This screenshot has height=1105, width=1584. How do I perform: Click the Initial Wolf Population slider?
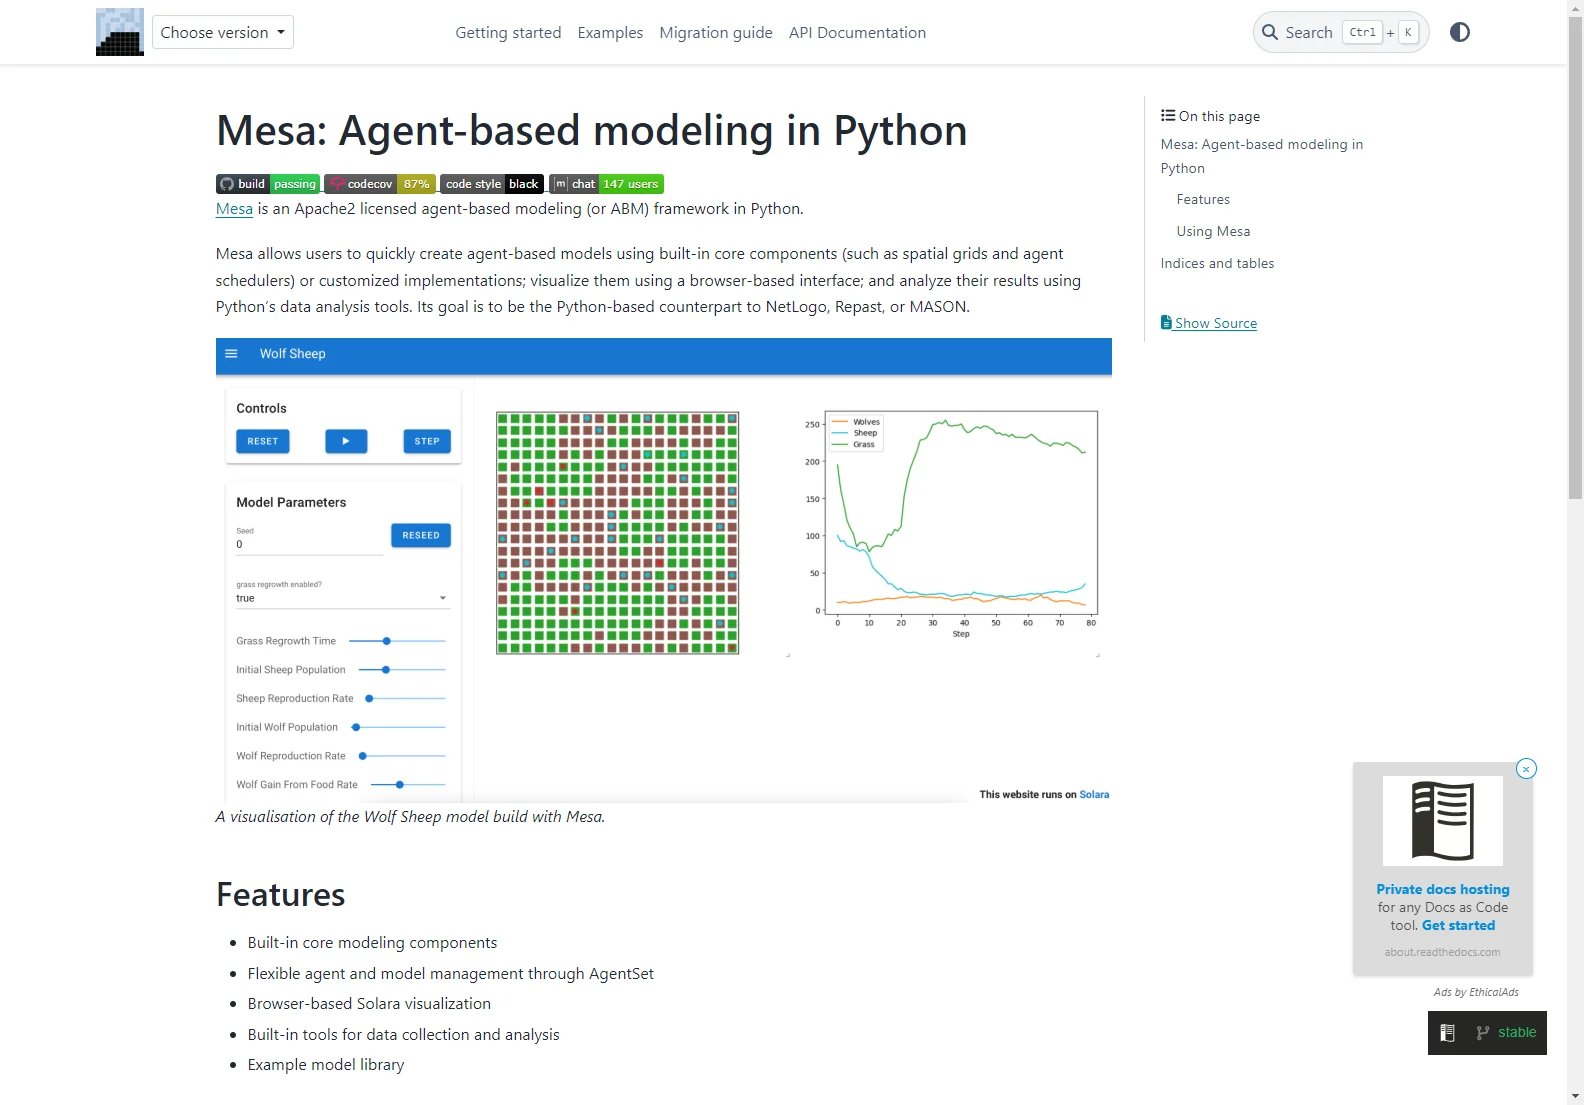pos(398,727)
